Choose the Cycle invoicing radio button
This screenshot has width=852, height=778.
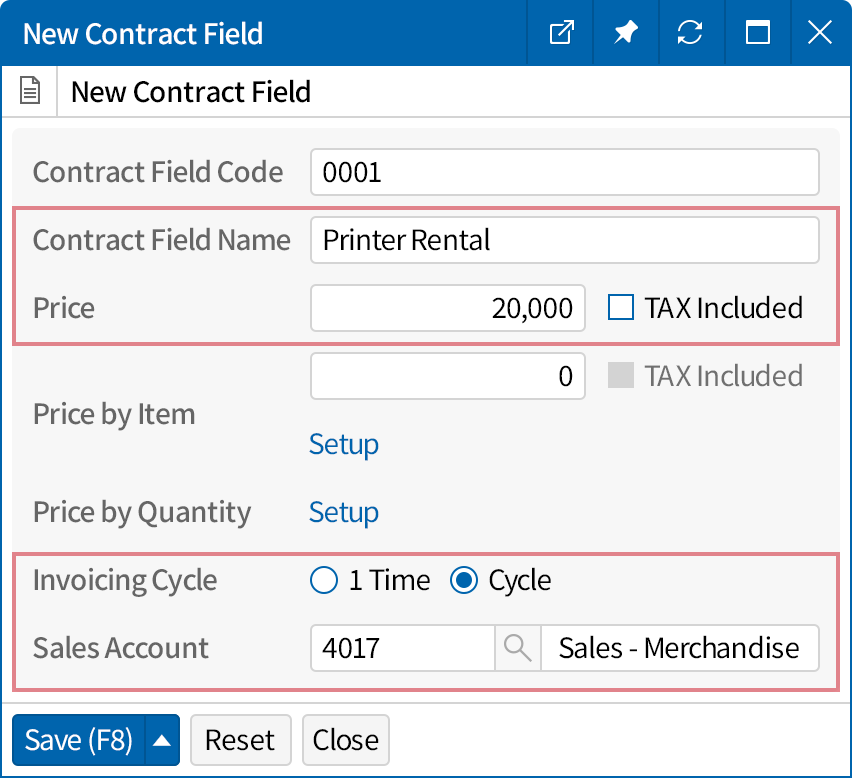coord(464,581)
